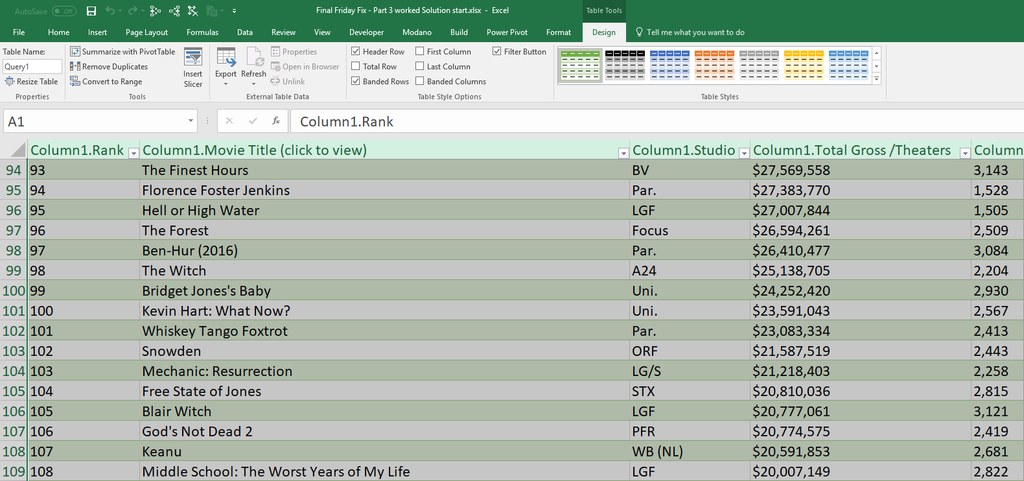Click the Unlink button
This screenshot has width=1024, height=481.
tap(288, 82)
